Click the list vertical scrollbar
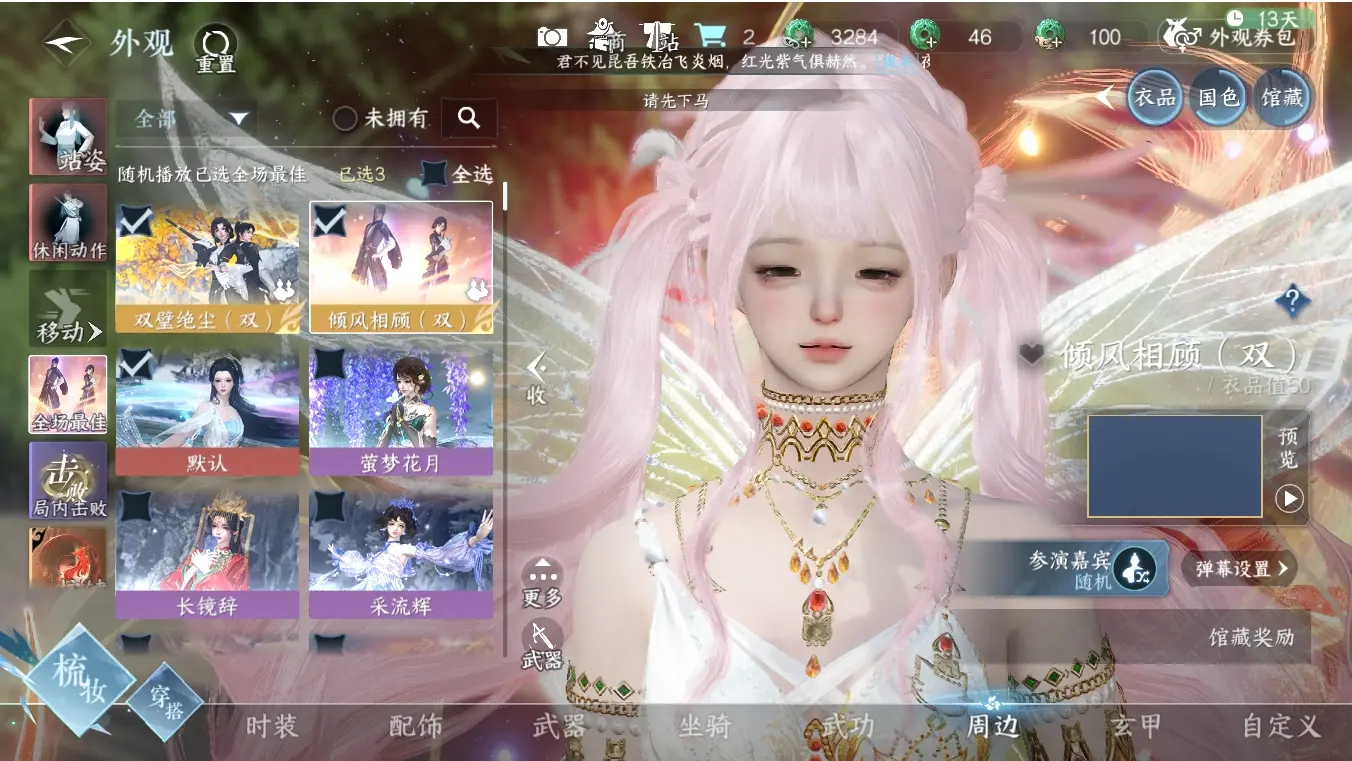The height and width of the screenshot is (761, 1352). (505, 420)
